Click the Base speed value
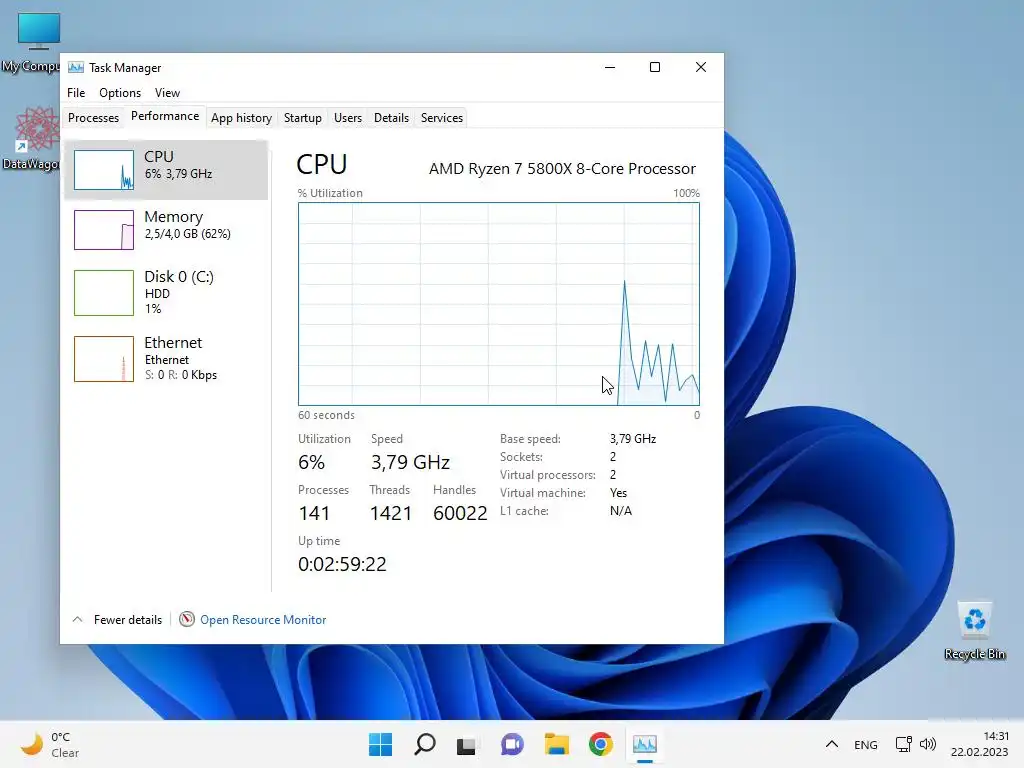Image resolution: width=1024 pixels, height=768 pixels. [633, 439]
